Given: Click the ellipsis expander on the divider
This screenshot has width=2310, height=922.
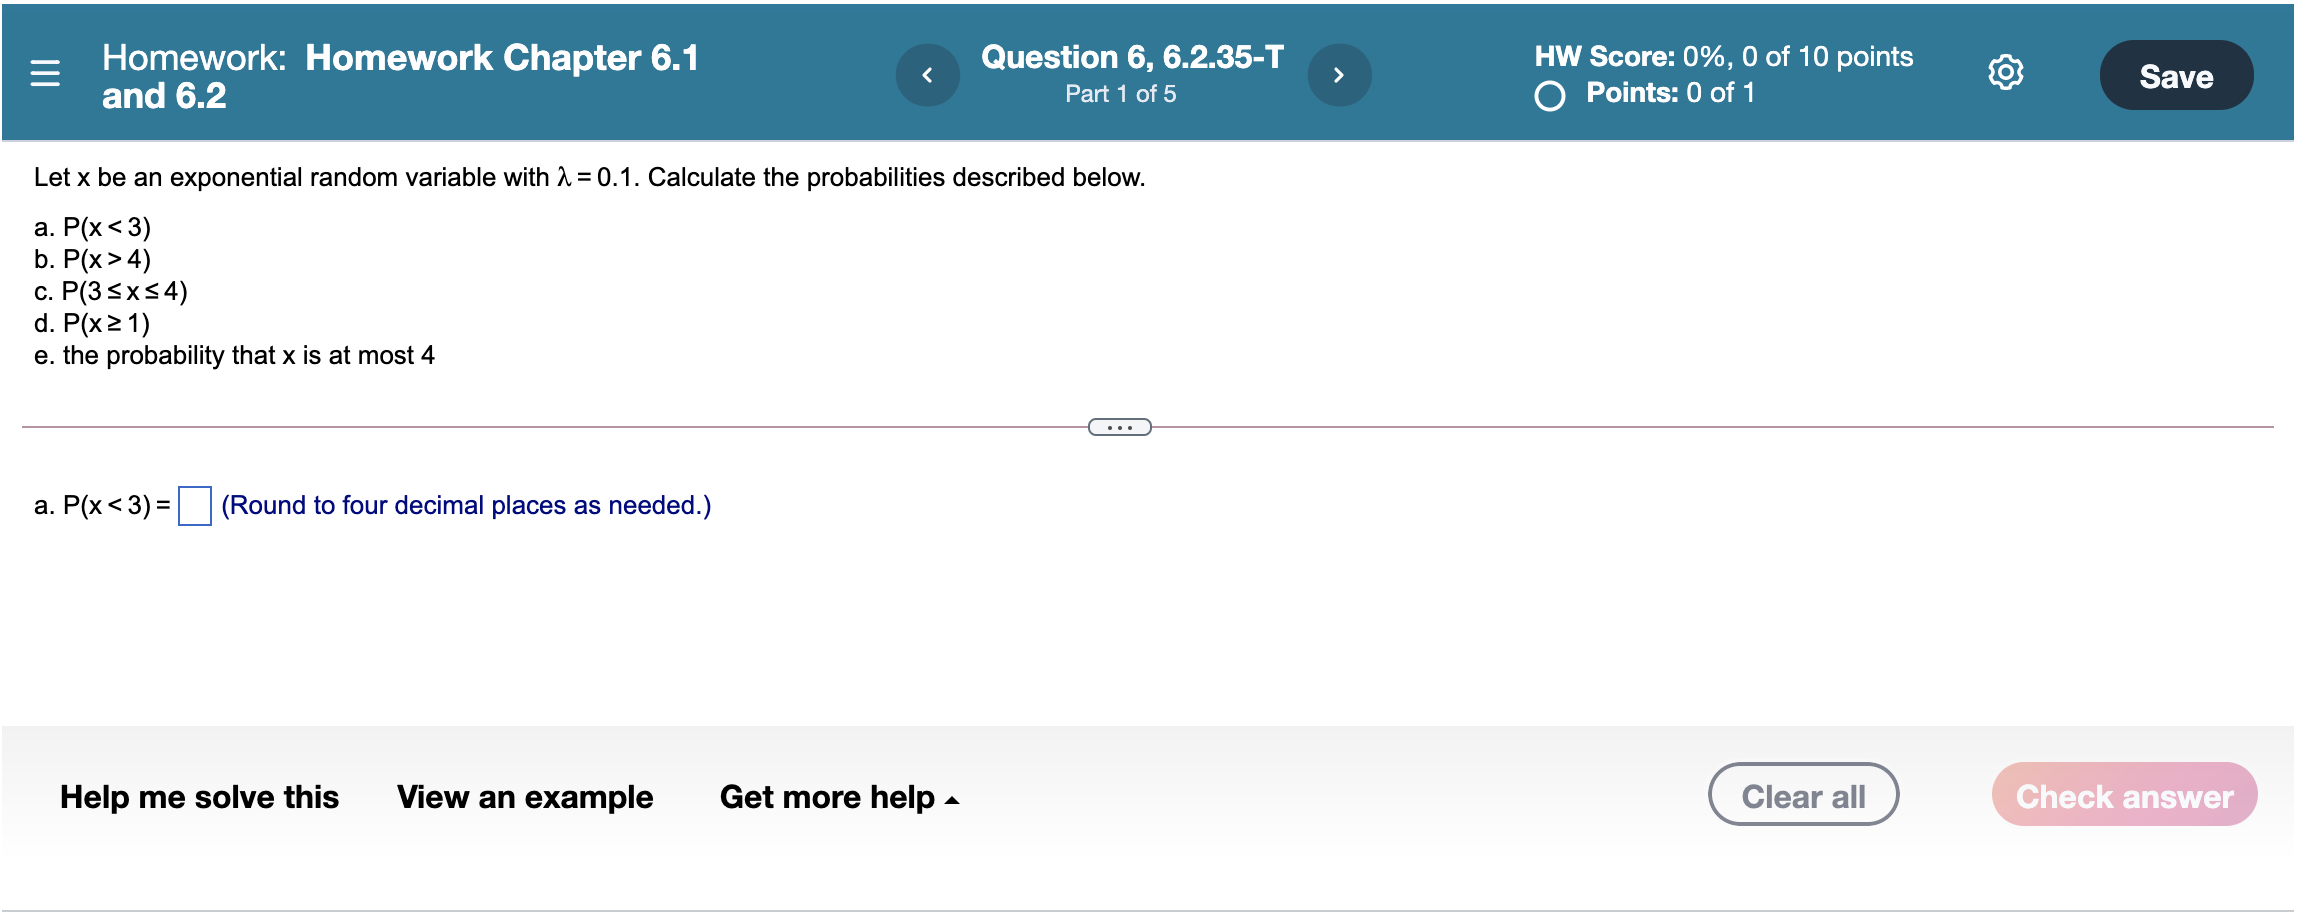Looking at the screenshot, I should point(1120,427).
